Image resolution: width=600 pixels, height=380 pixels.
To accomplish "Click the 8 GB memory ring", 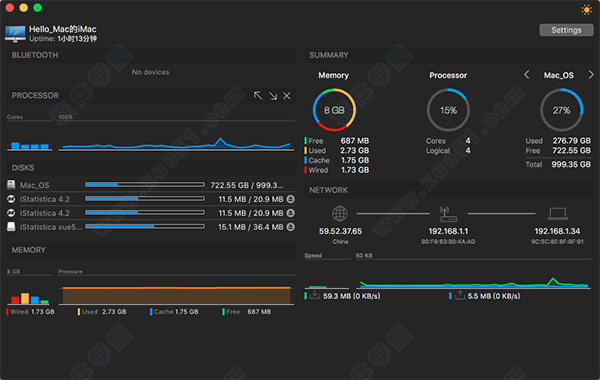I will [334, 110].
